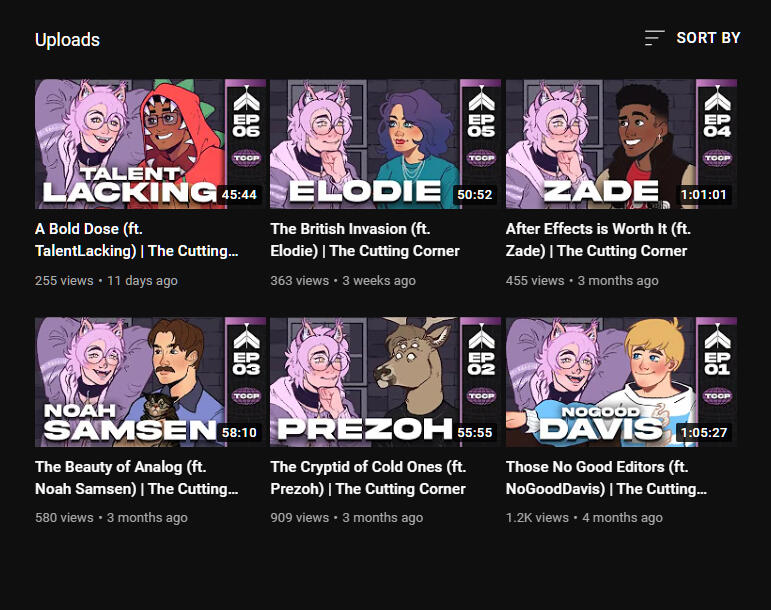Click the EP 01 TCCP logo badge

point(717,396)
